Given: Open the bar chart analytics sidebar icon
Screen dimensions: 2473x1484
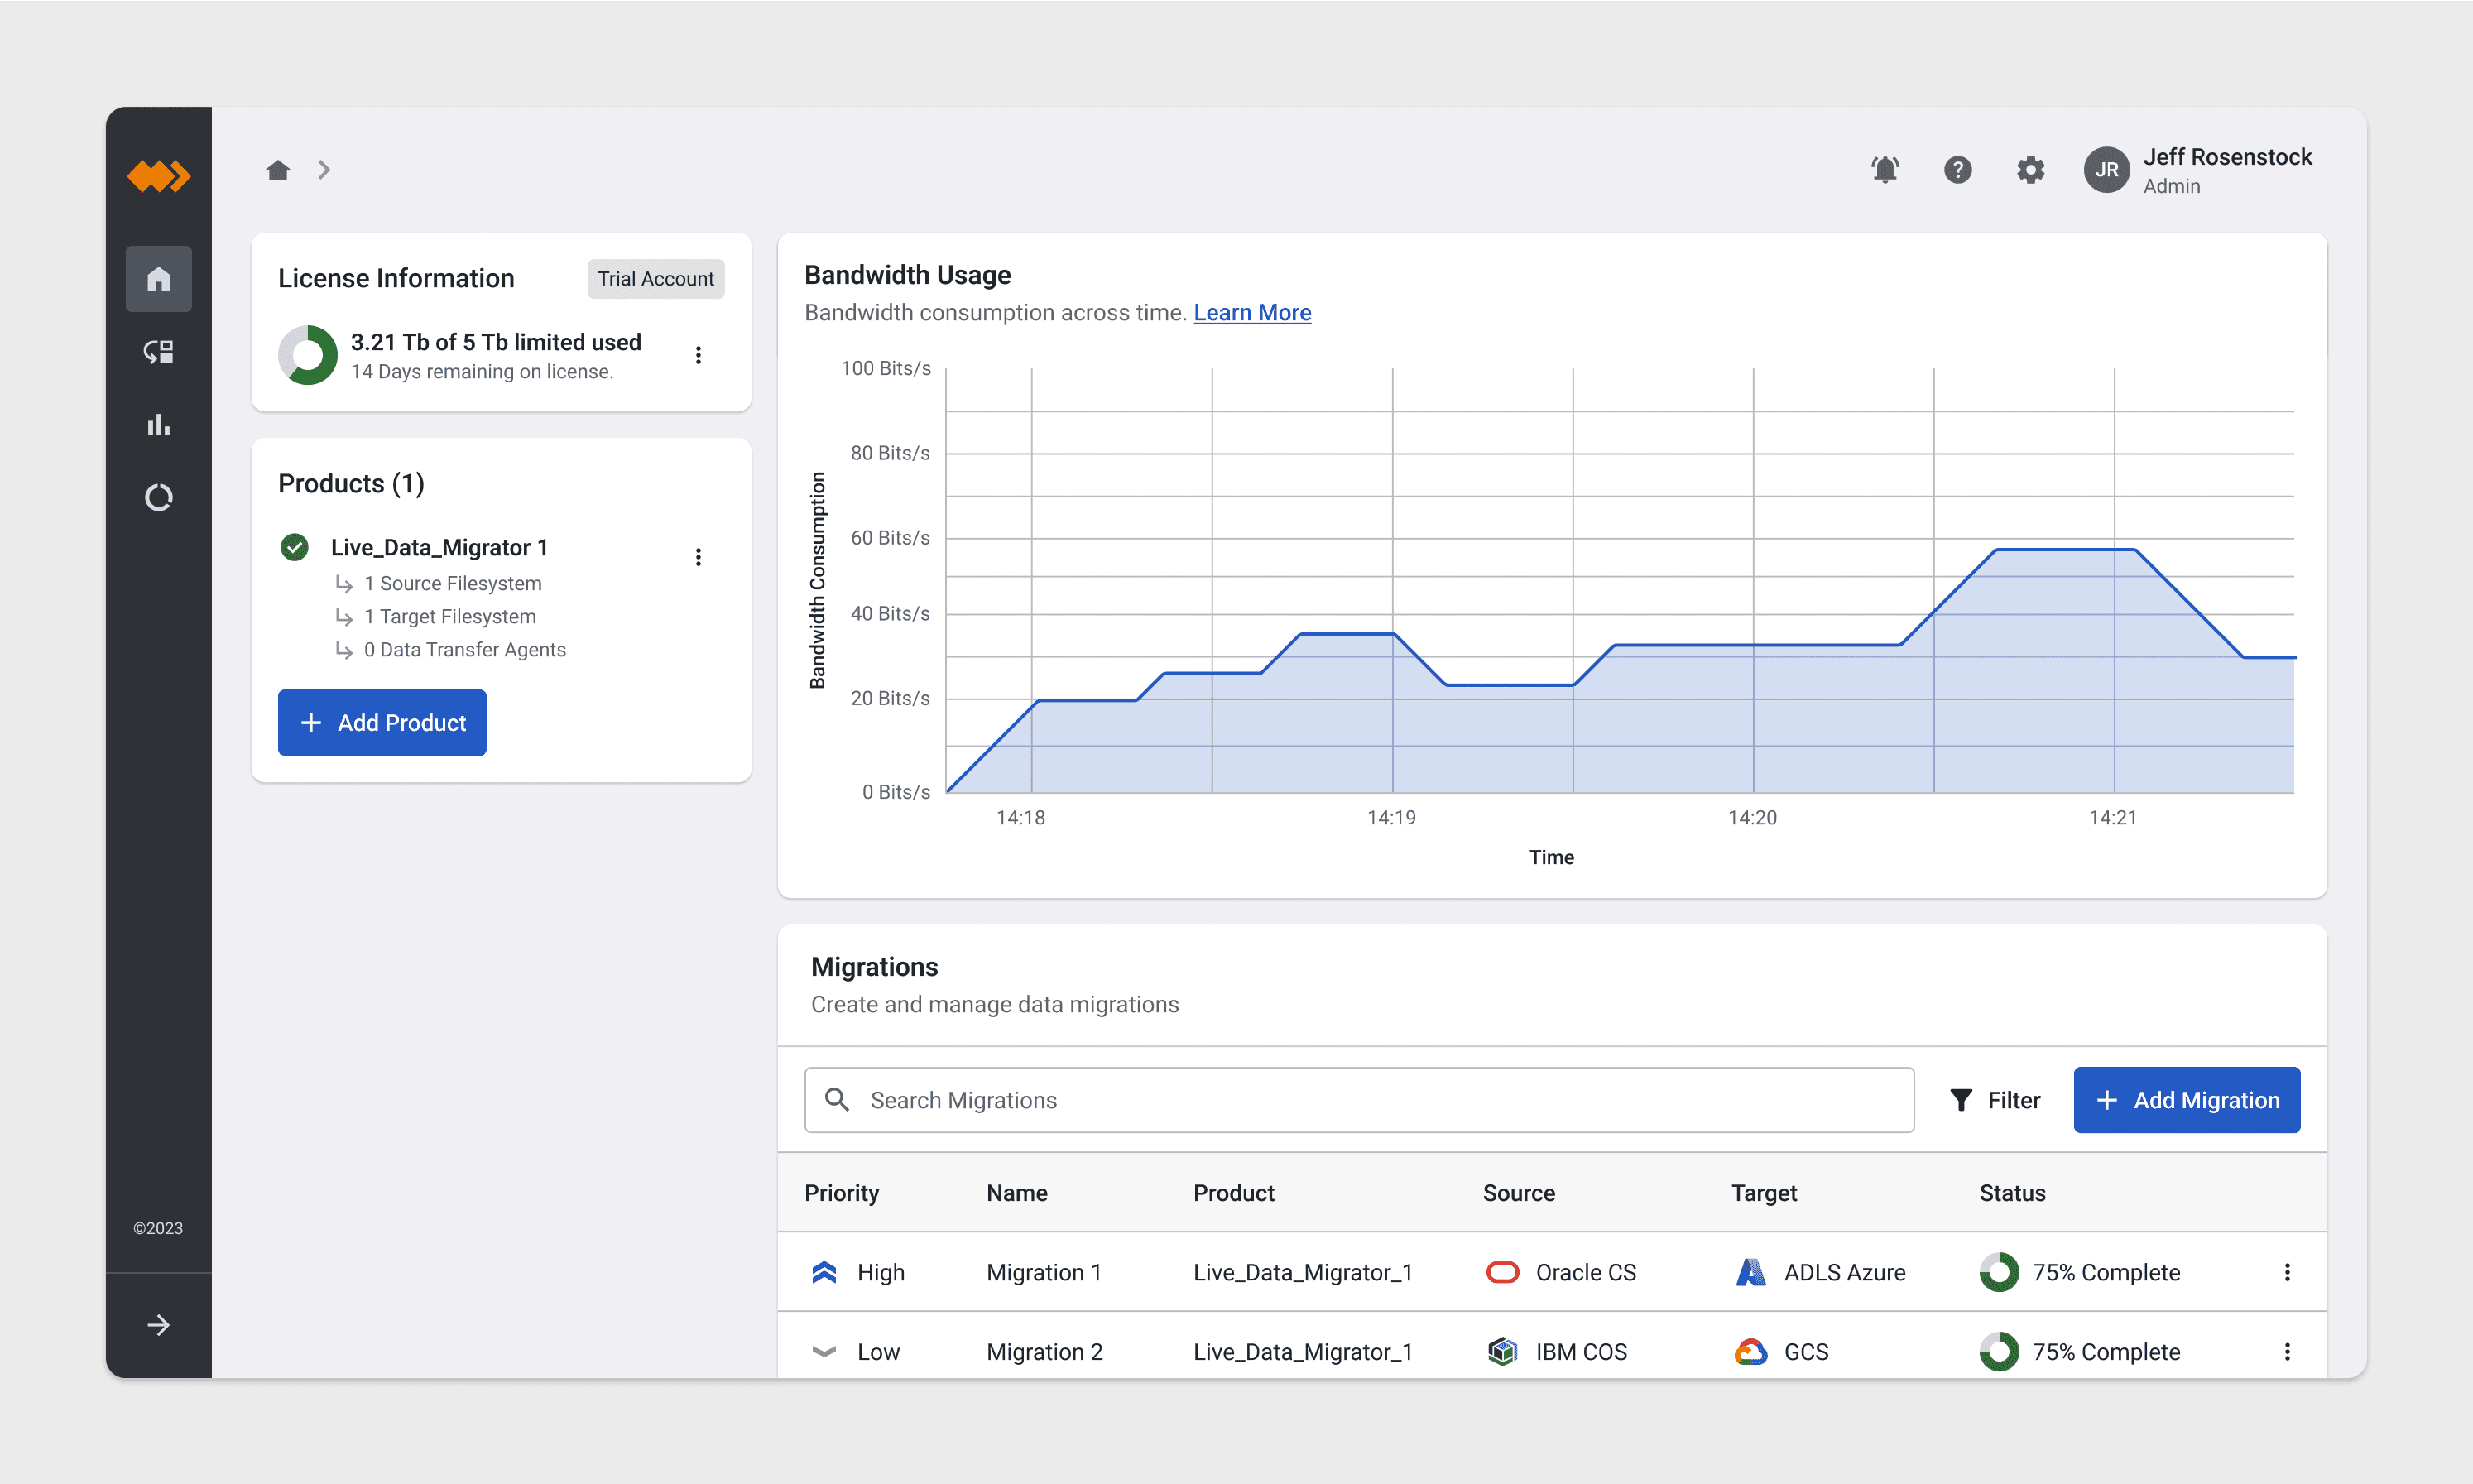Looking at the screenshot, I should [158, 425].
